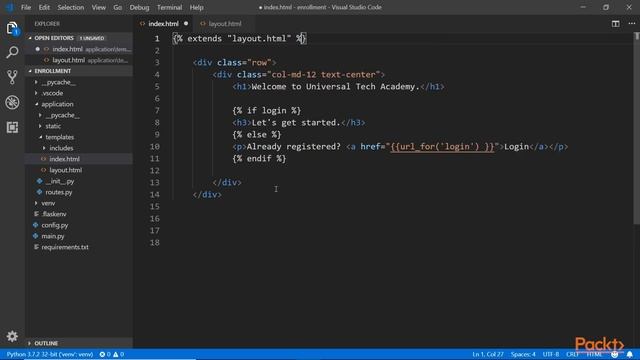Open the View menu
640x360 pixels.
pos(98,7)
